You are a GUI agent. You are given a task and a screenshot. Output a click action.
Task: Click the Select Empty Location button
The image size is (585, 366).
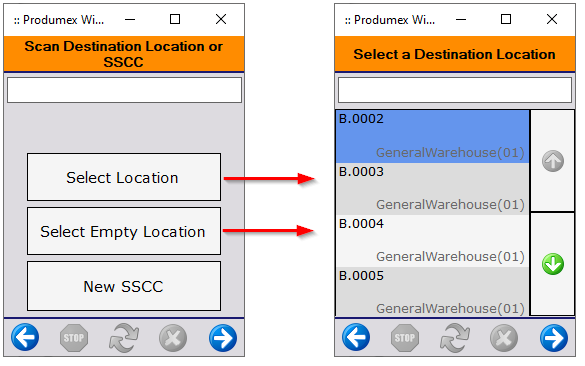click(124, 231)
